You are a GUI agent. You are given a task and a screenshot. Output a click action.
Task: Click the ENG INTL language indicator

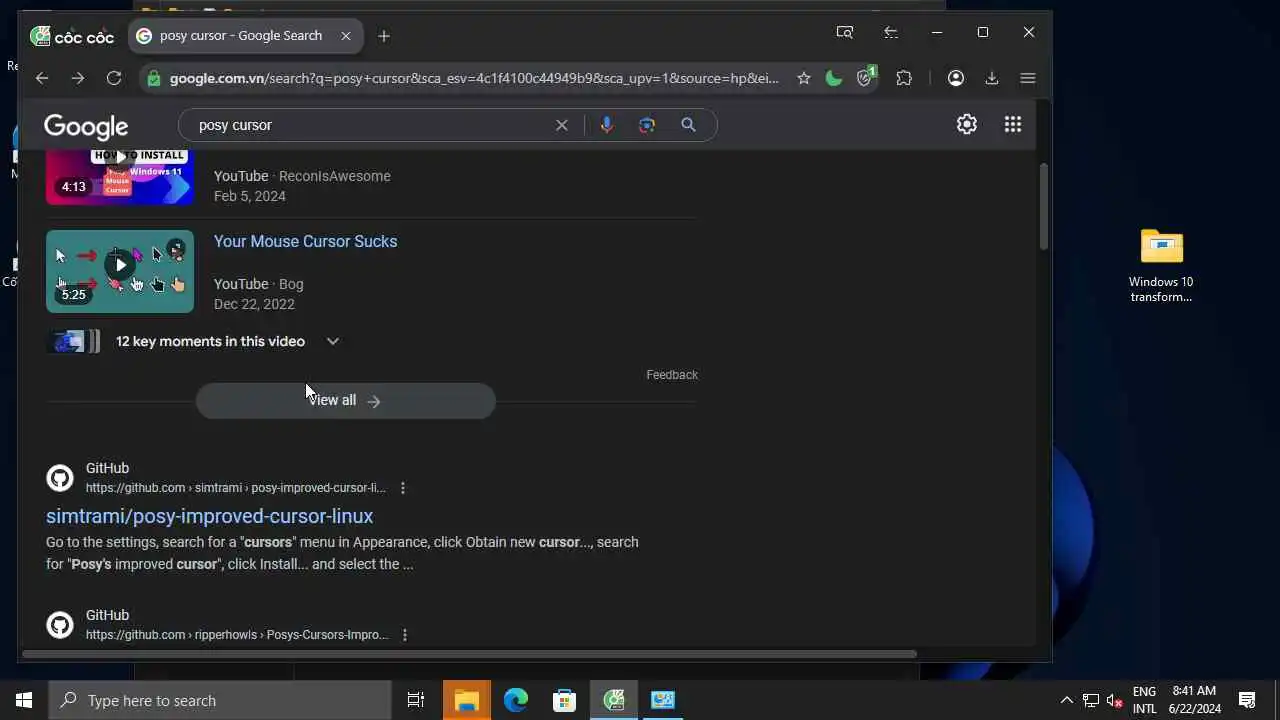point(1144,700)
